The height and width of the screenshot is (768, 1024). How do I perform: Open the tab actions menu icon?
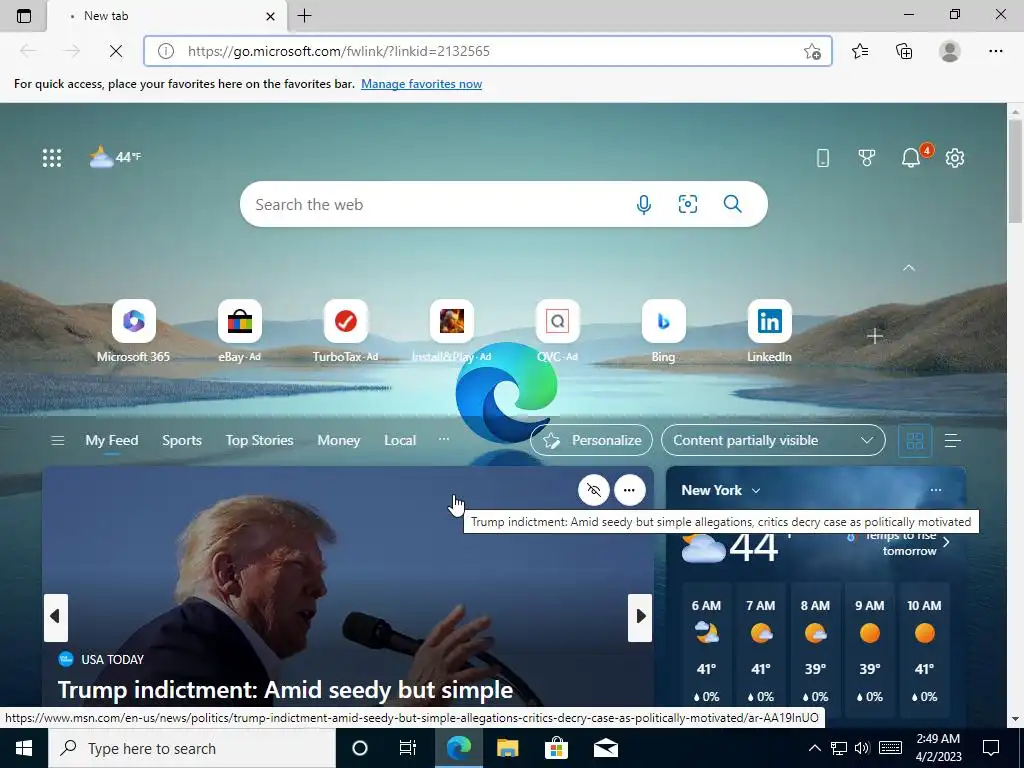24,16
